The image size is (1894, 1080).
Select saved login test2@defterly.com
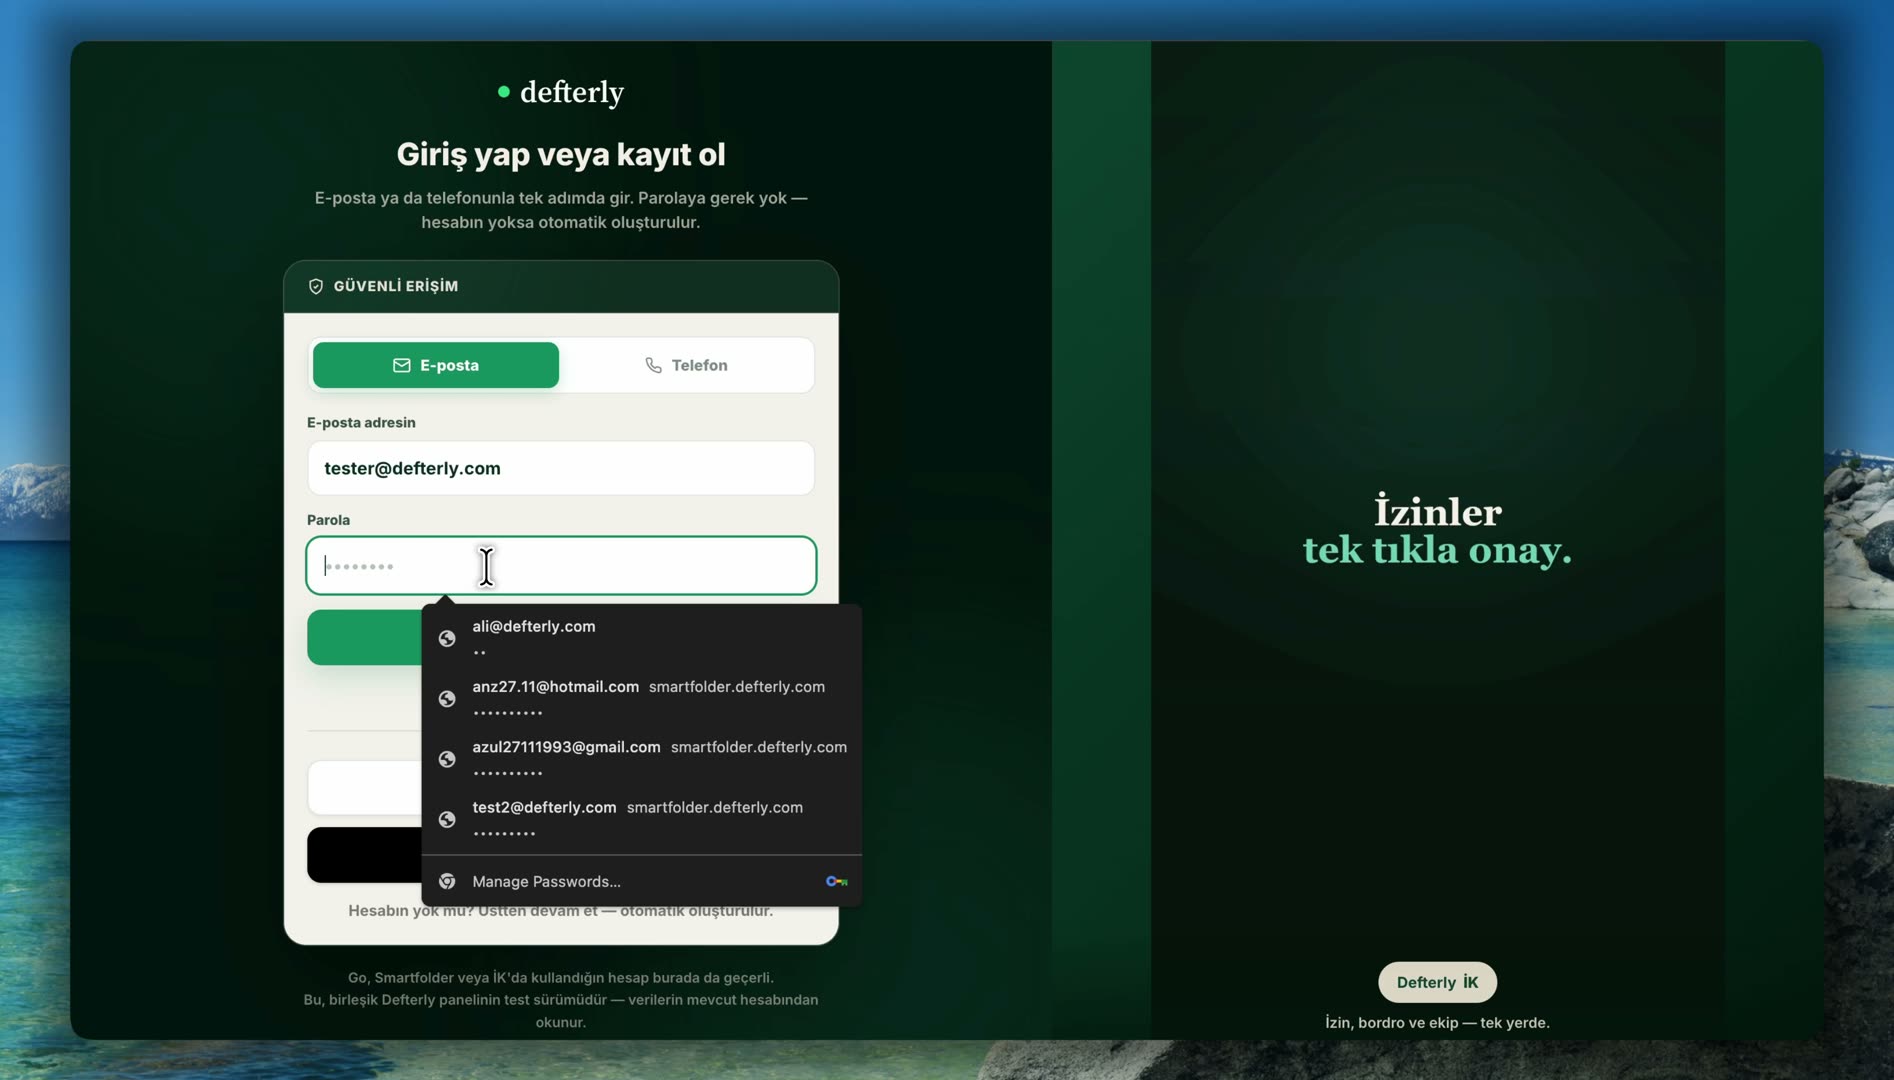click(x=641, y=818)
